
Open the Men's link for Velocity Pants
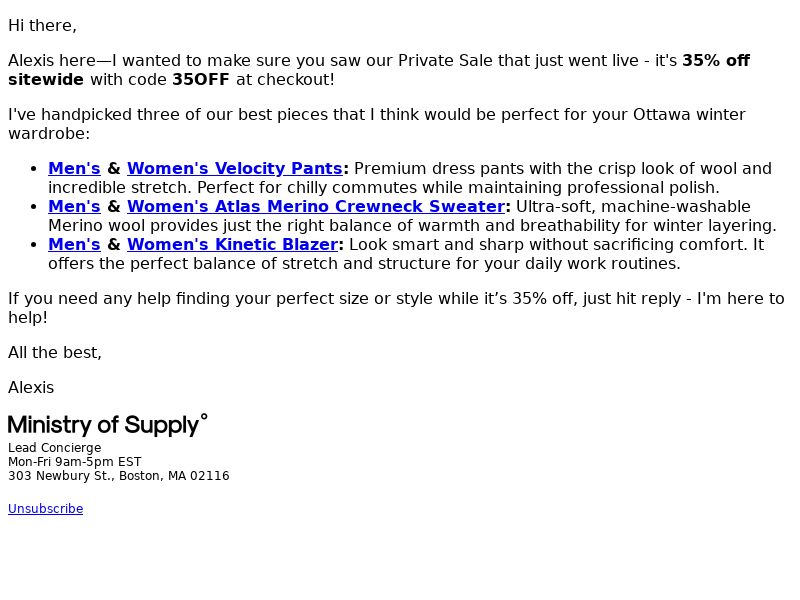pos(74,168)
